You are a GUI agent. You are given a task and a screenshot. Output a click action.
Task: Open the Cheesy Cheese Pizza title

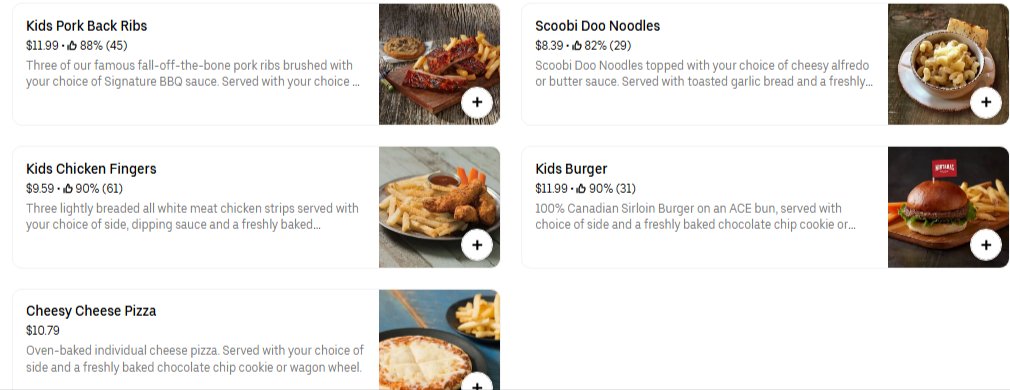coord(91,311)
